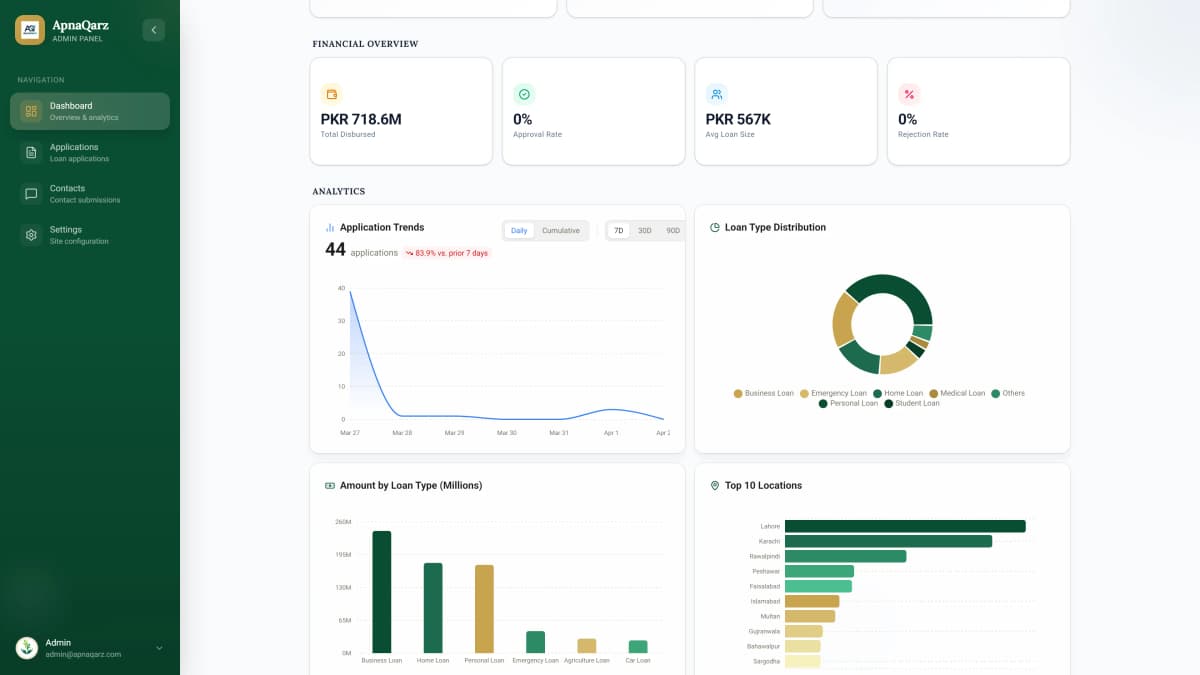
Task: Click the Rawalpindi location bar
Action: point(845,556)
